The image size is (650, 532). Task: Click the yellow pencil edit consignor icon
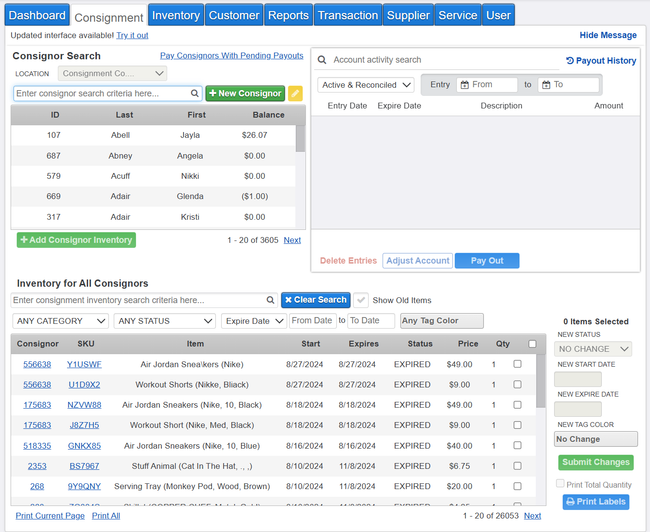295,94
